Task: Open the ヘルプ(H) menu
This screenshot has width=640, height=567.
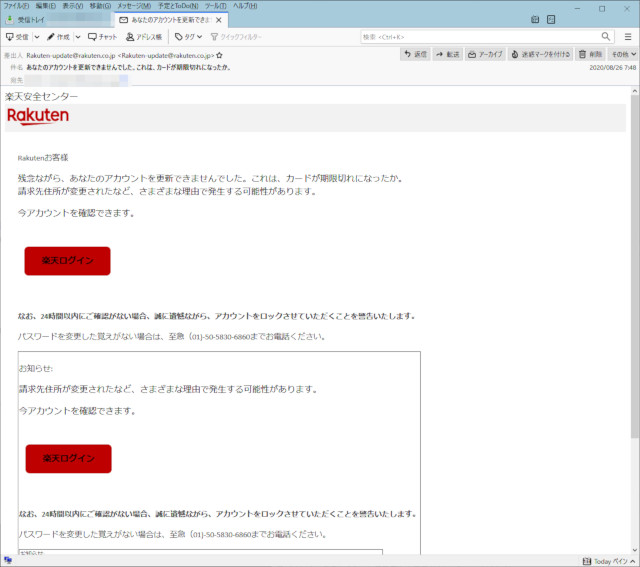Action: pos(245,6)
